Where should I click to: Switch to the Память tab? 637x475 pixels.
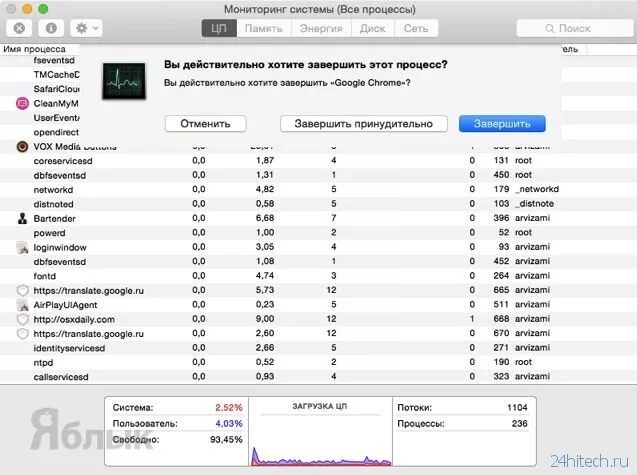pyautogui.click(x=264, y=28)
